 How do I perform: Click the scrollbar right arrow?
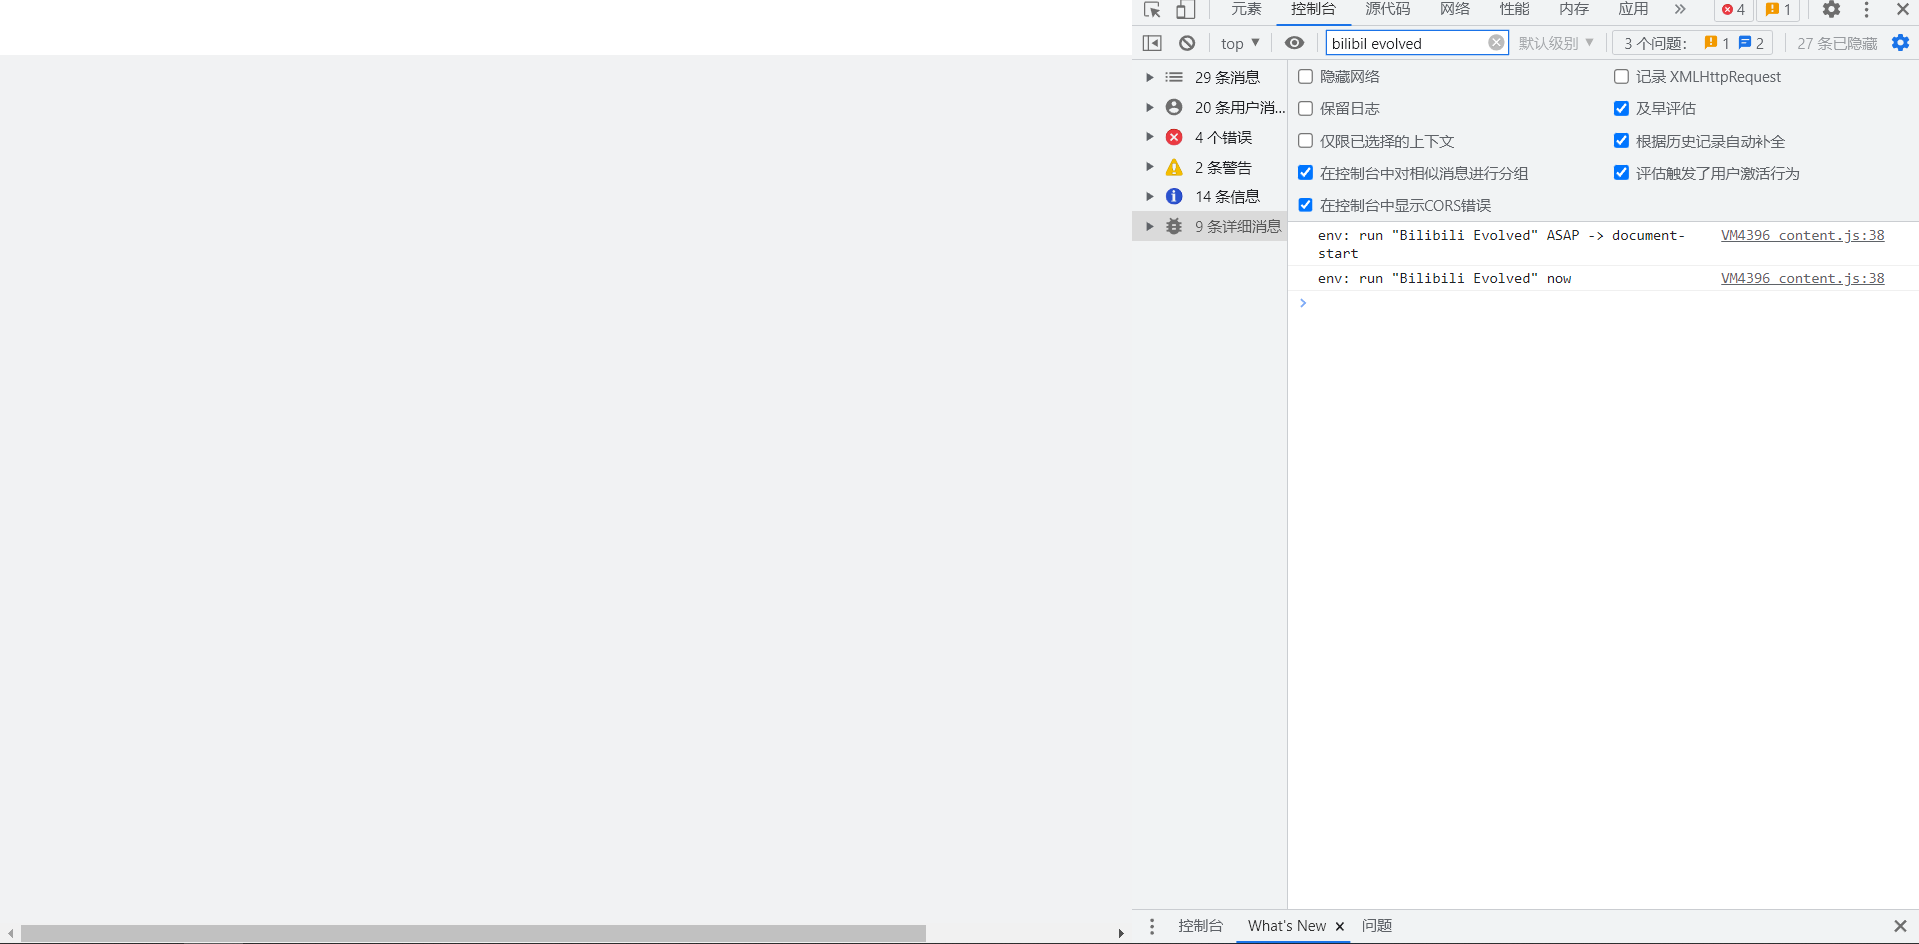1121,933
